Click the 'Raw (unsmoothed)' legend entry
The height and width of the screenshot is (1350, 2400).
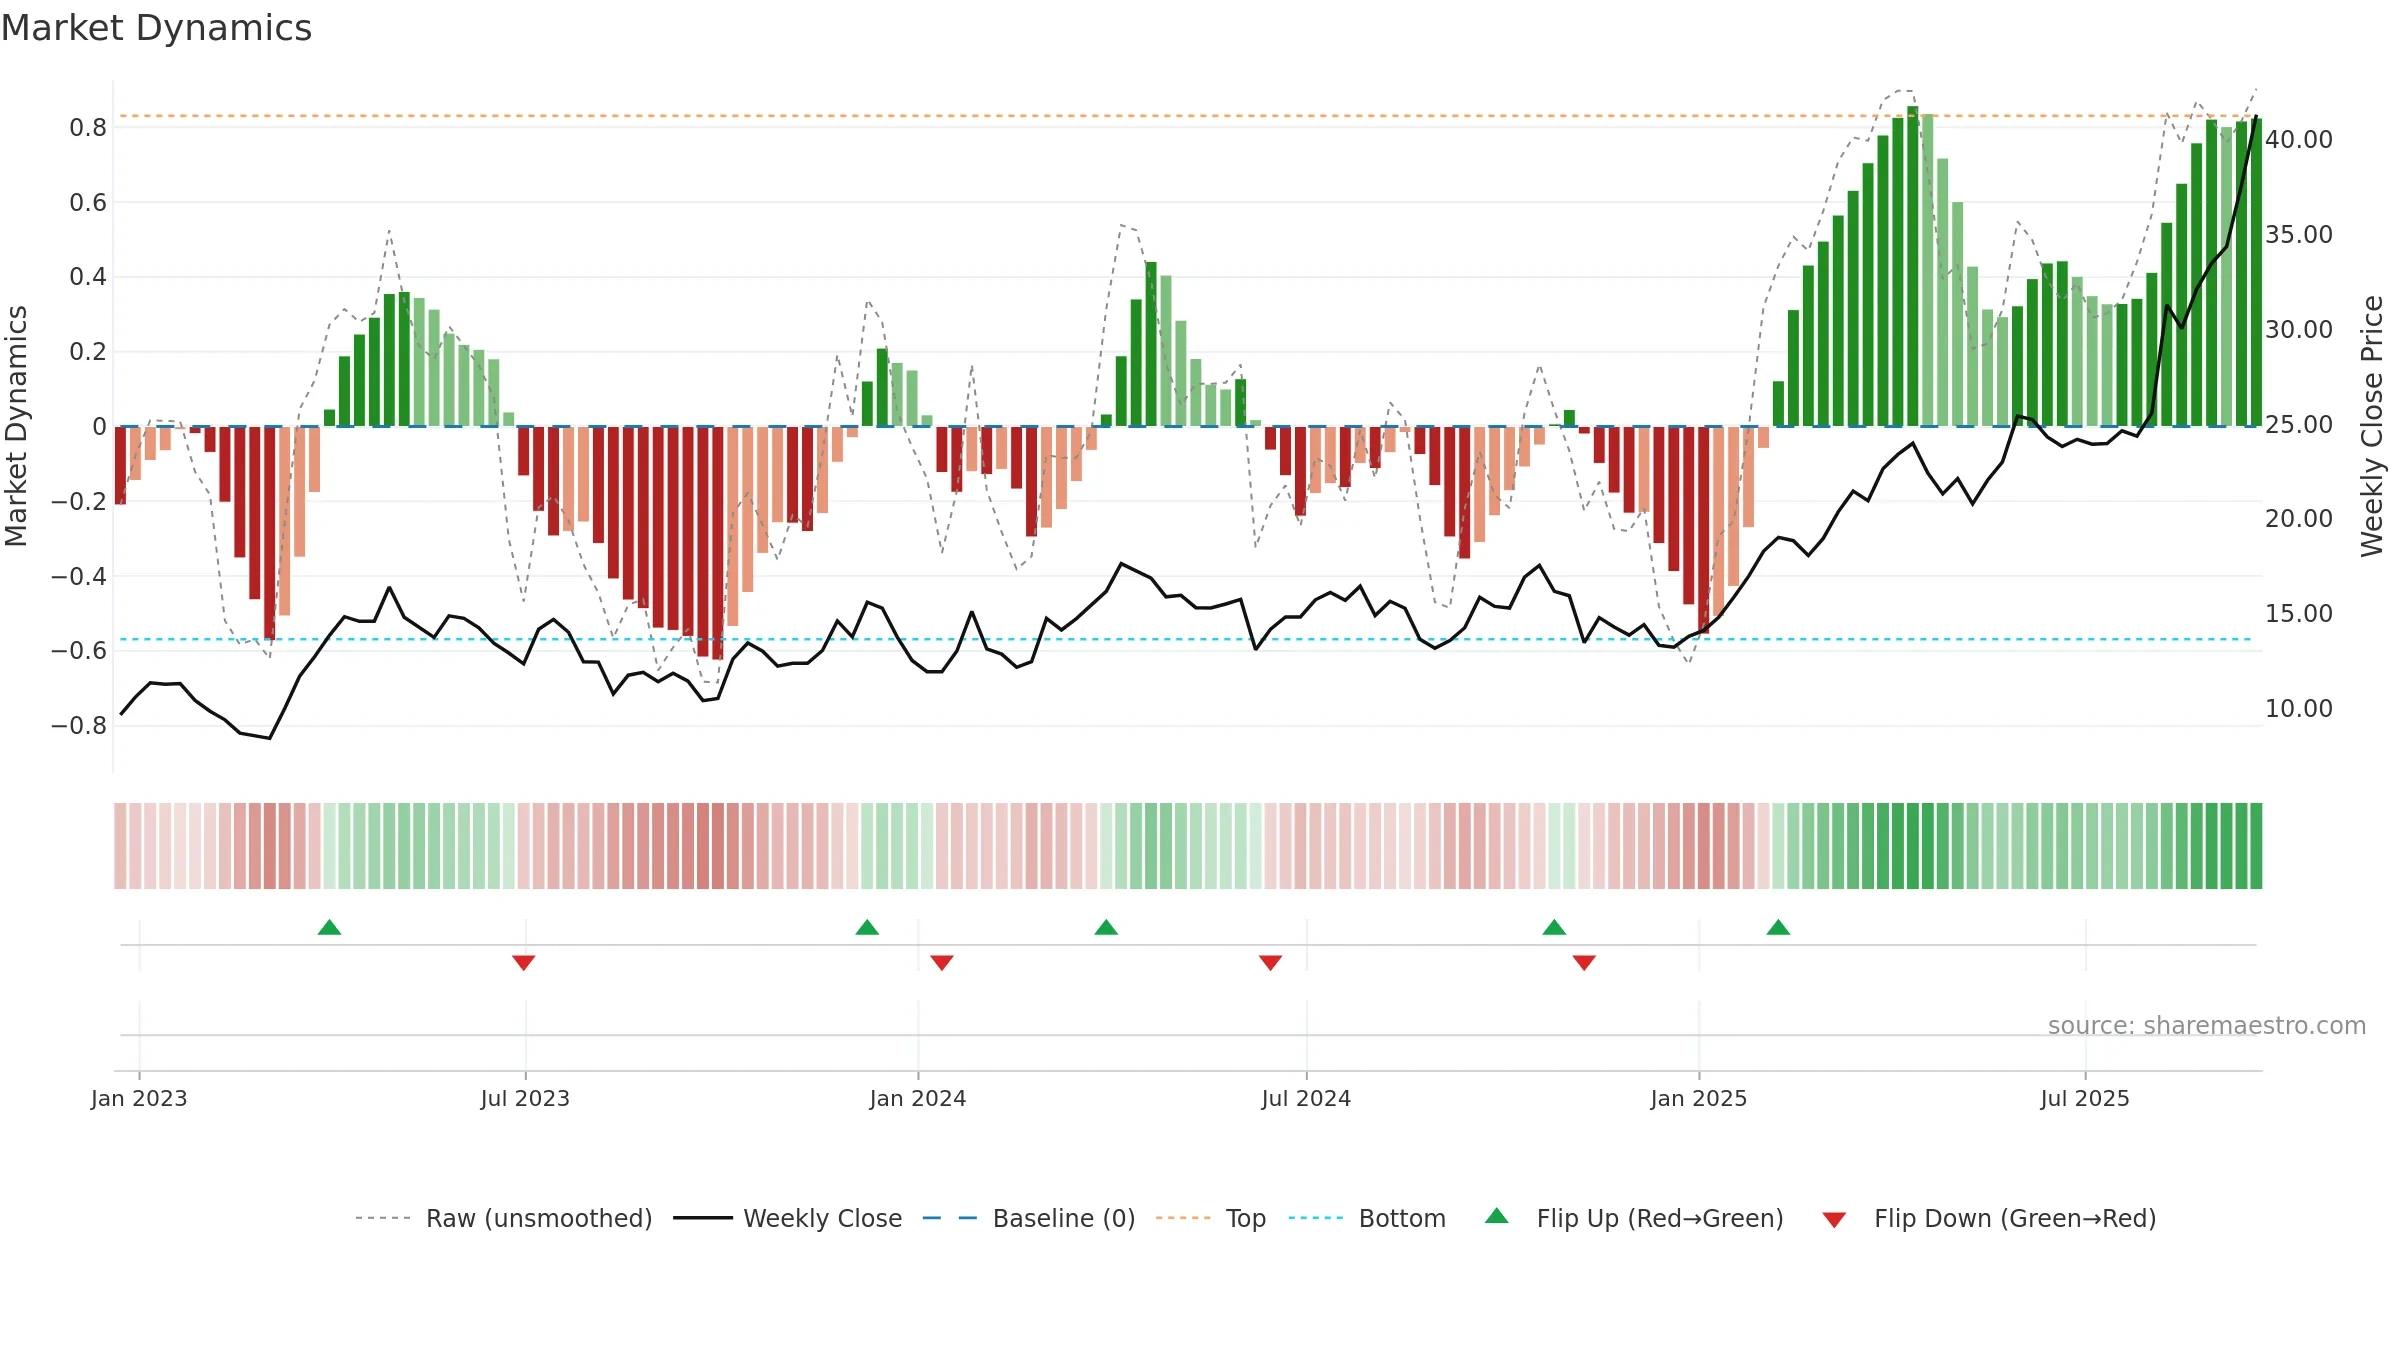pos(504,1218)
